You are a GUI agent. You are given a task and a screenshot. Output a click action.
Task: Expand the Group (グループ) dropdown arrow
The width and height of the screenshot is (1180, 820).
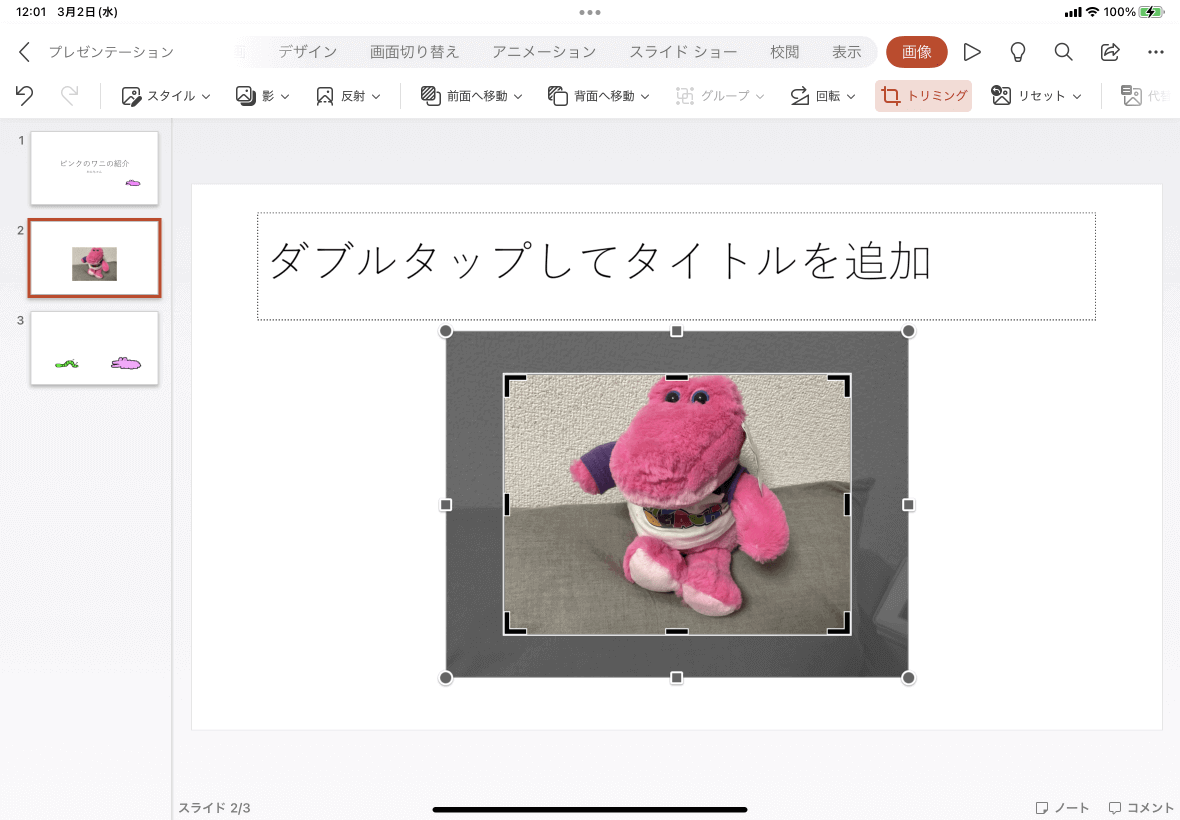point(759,97)
